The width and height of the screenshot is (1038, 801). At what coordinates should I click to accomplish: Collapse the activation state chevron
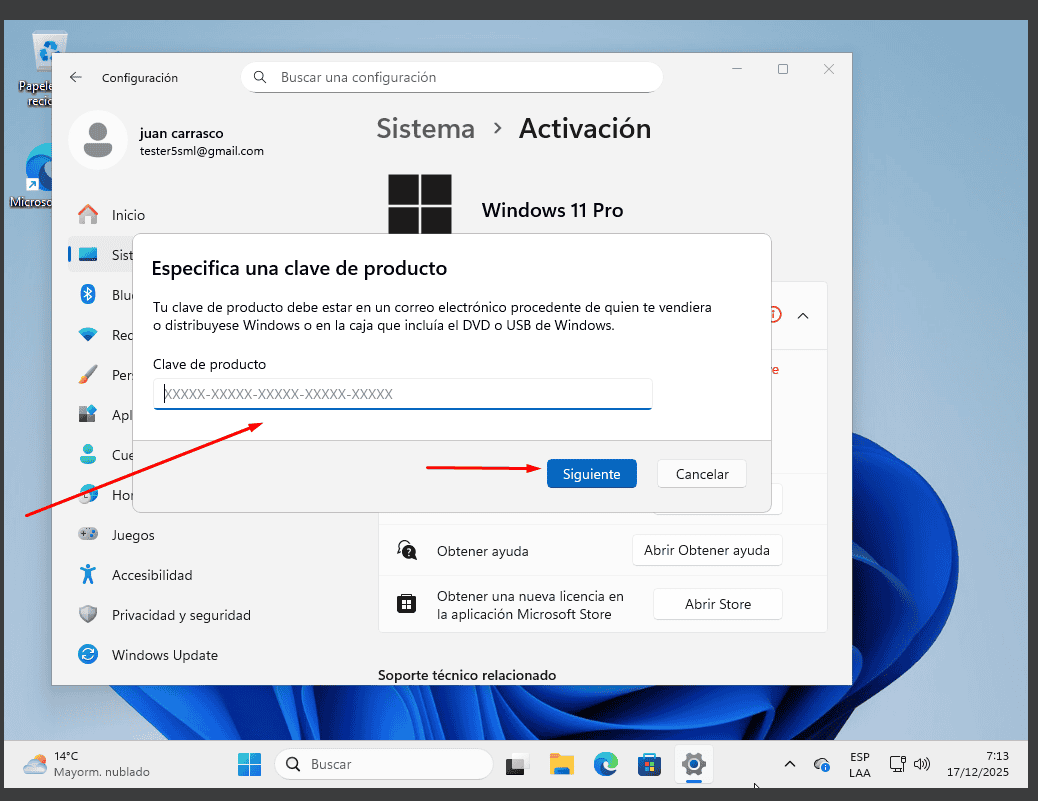[x=802, y=315]
